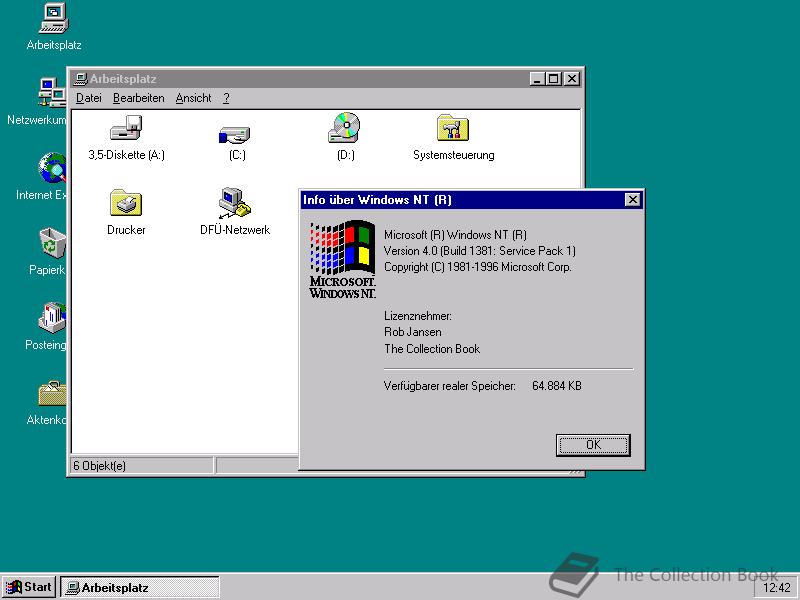Screen dimensions: 800x600
Task: Open the Systemsteuerung folder icon
Action: 453,127
